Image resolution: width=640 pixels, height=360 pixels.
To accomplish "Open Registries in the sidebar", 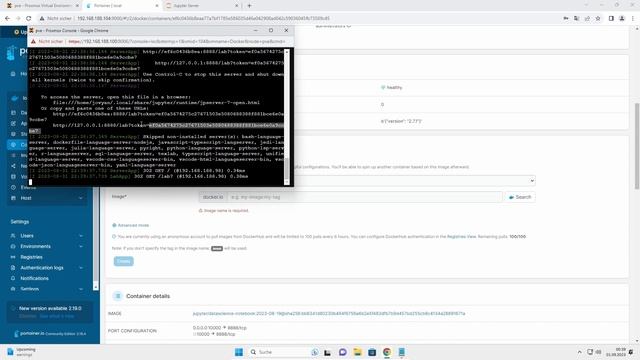I will [x=31, y=257].
